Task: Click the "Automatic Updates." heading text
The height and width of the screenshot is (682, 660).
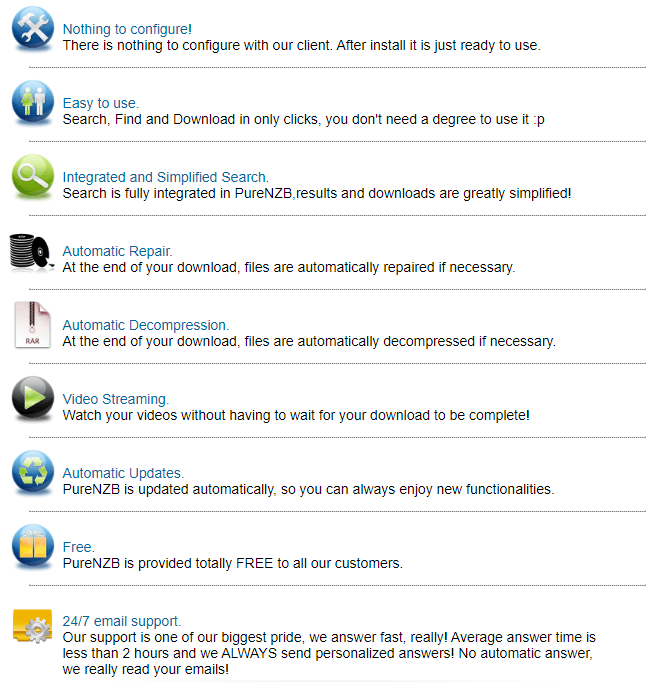Action: [x=123, y=474]
